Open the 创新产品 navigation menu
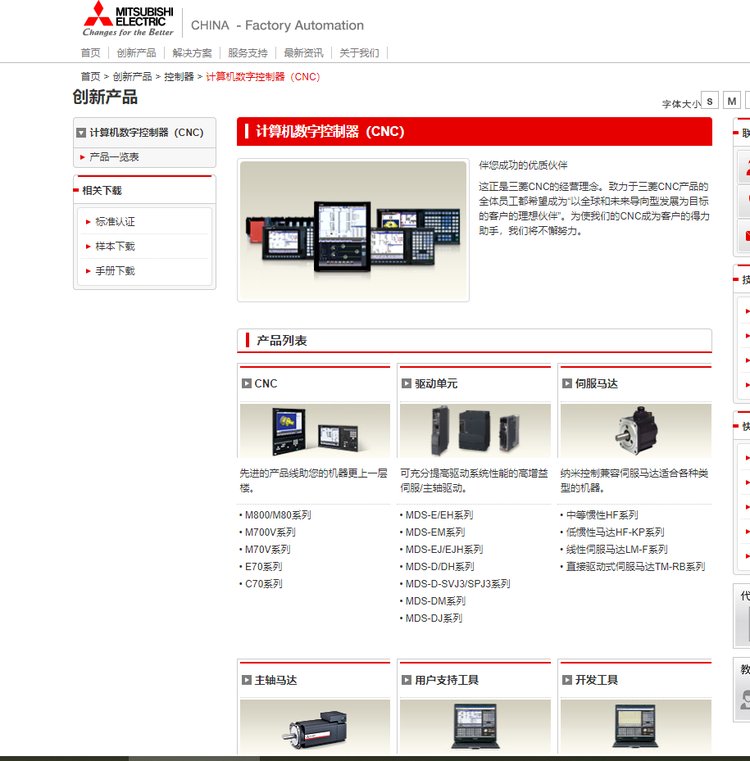 point(136,53)
